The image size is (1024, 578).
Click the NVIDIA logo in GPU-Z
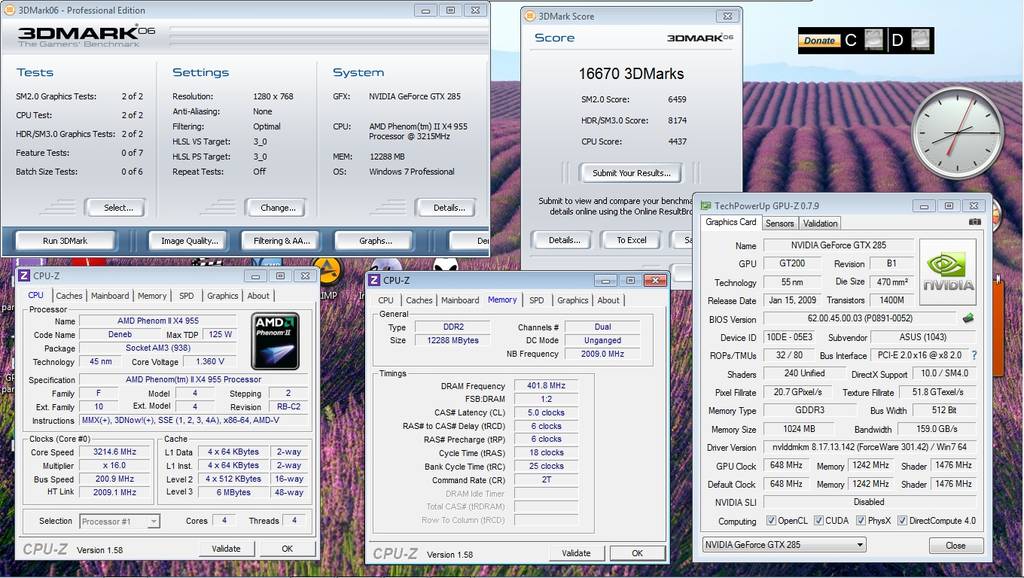coord(948,272)
